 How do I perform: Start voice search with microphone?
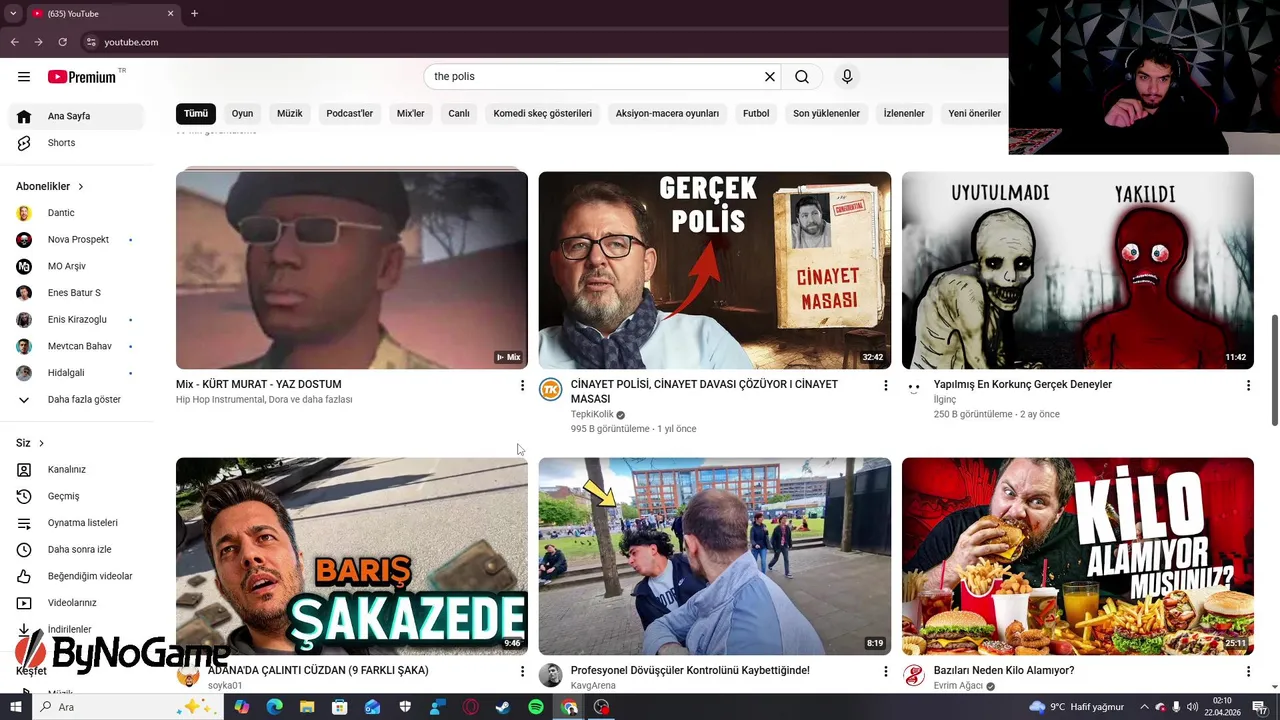(x=847, y=77)
